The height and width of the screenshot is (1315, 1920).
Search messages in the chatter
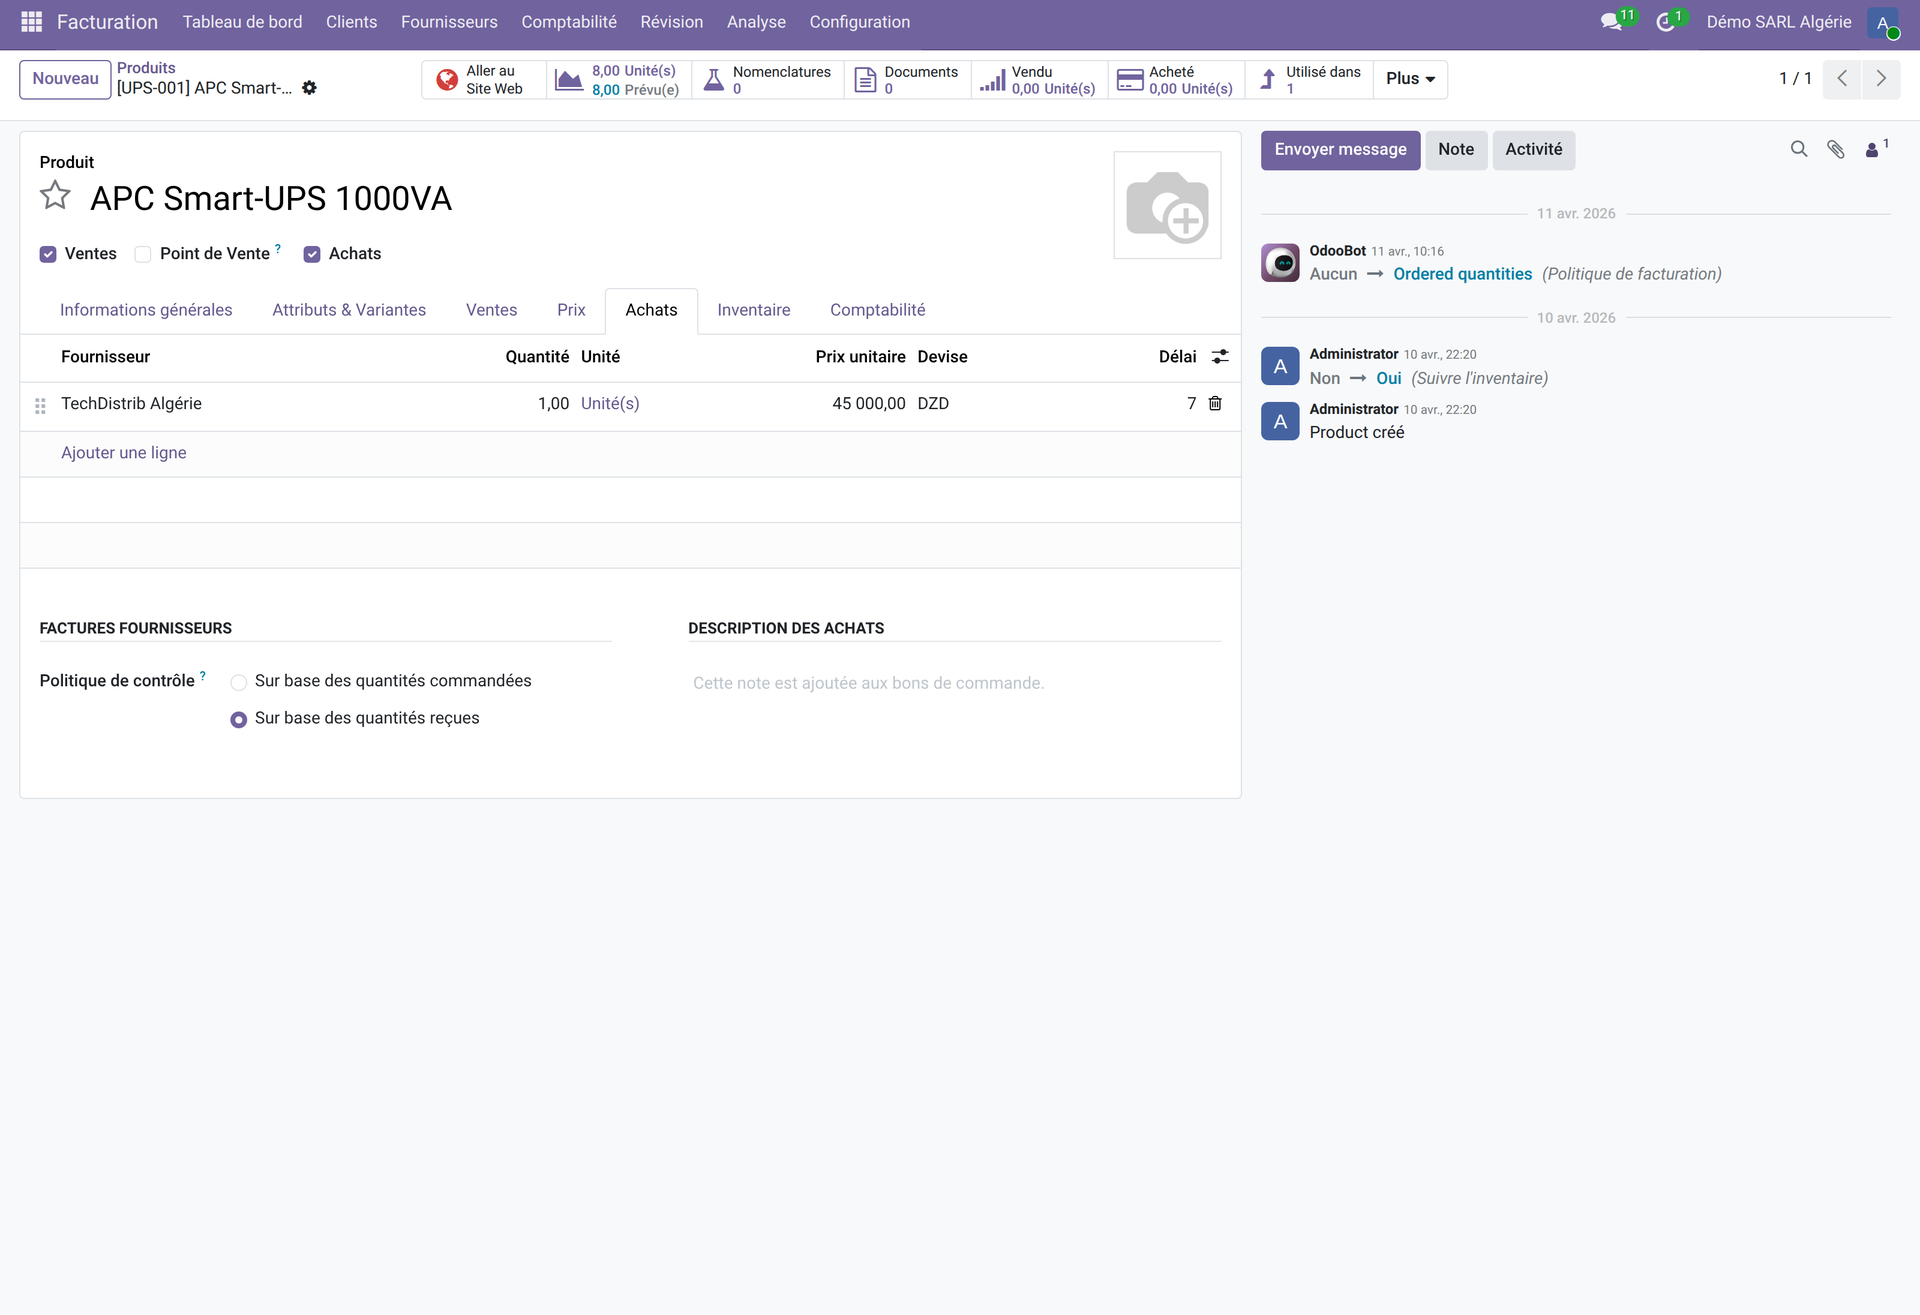1799,150
